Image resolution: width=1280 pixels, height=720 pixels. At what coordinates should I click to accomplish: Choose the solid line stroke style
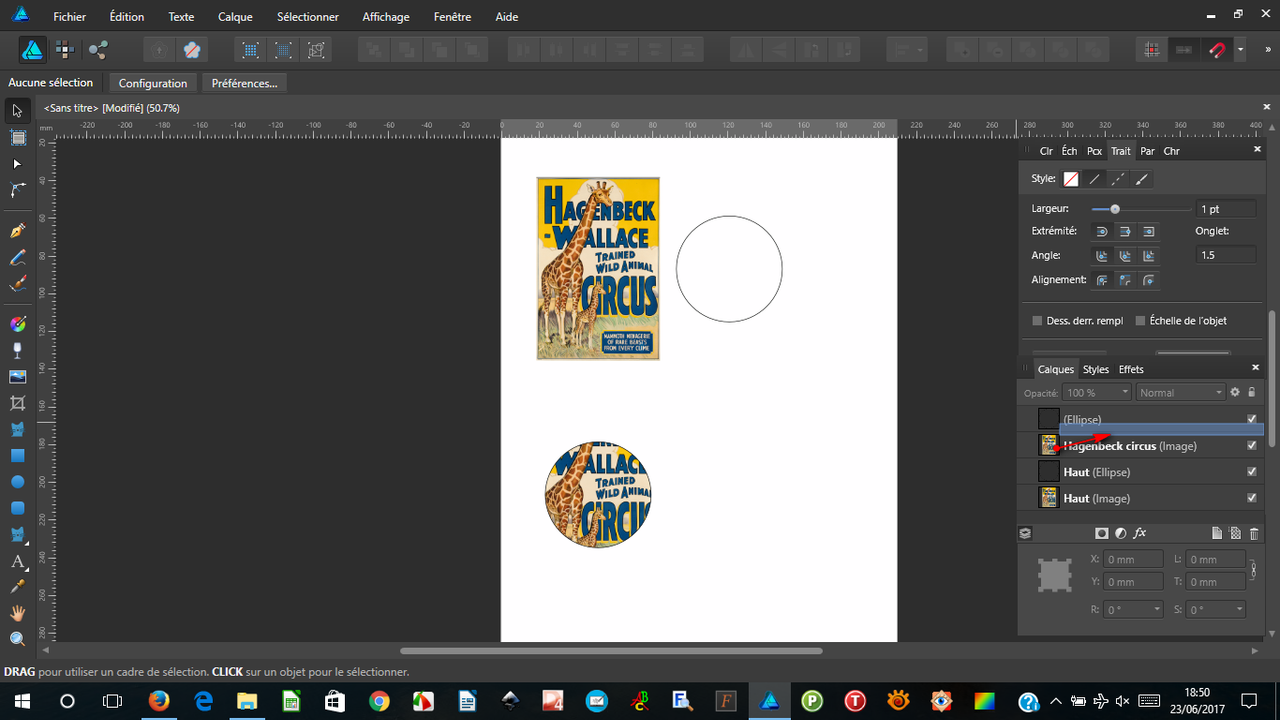[x=1095, y=179]
